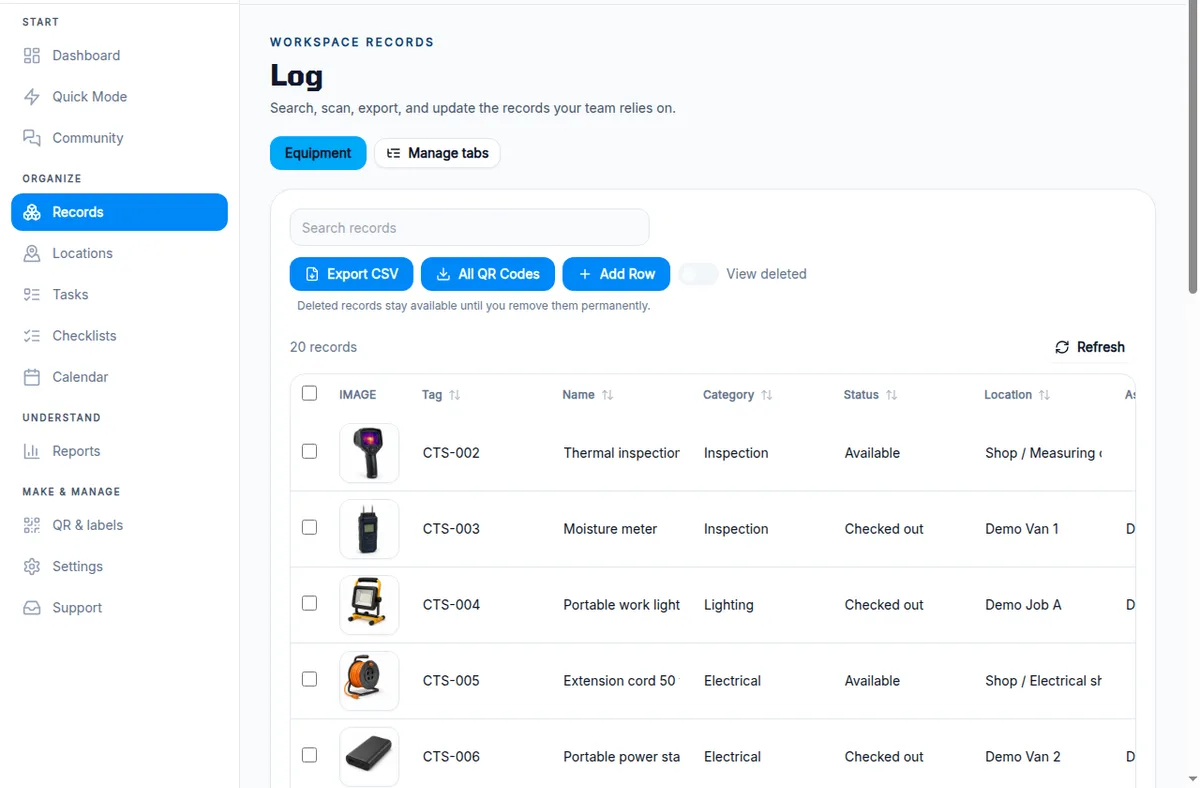The height and width of the screenshot is (788, 1200).
Task: Go to Dashboard in the sidebar
Action: point(119,56)
